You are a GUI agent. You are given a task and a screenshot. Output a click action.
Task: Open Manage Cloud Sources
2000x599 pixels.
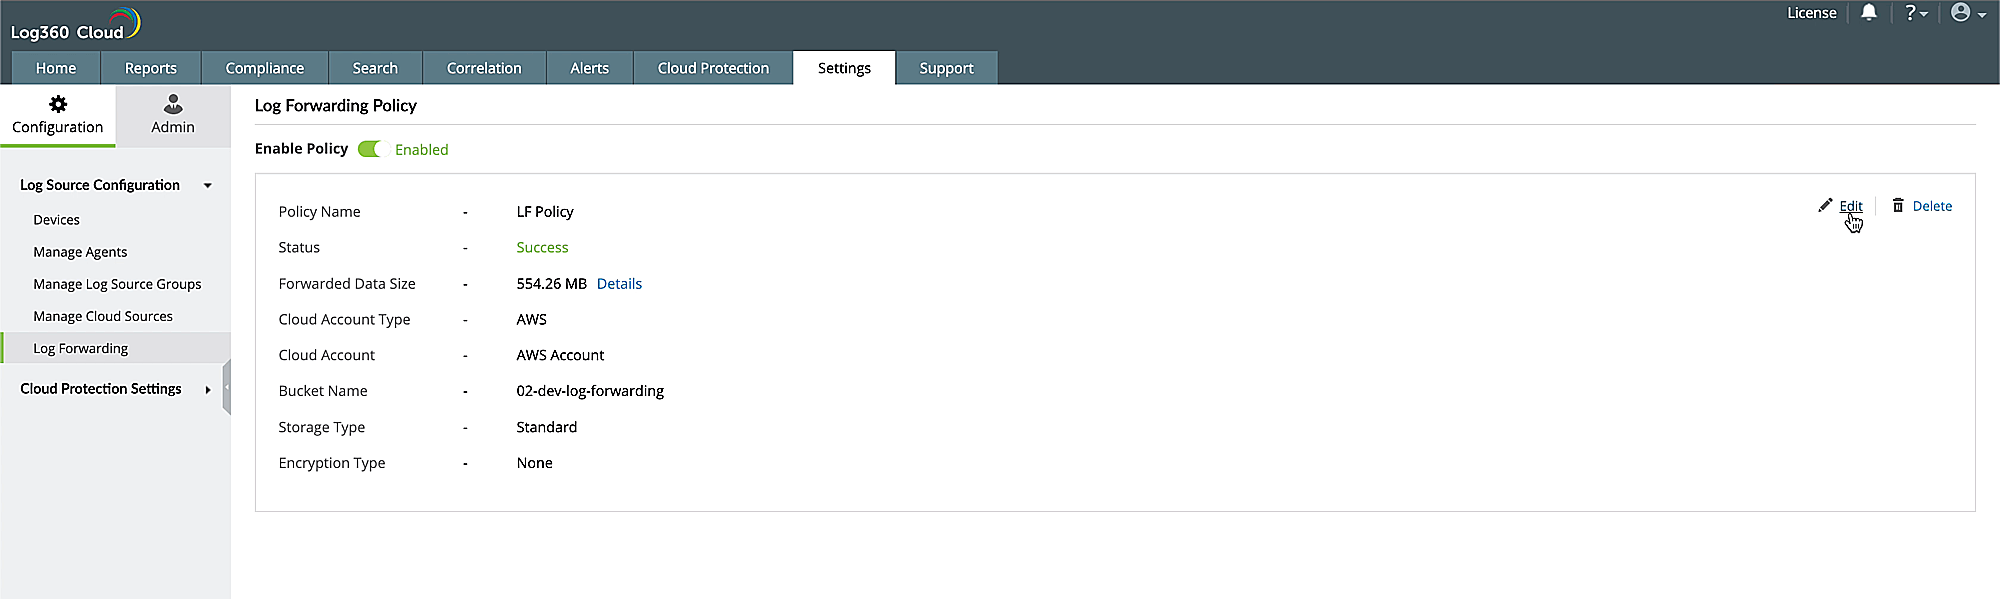click(103, 316)
